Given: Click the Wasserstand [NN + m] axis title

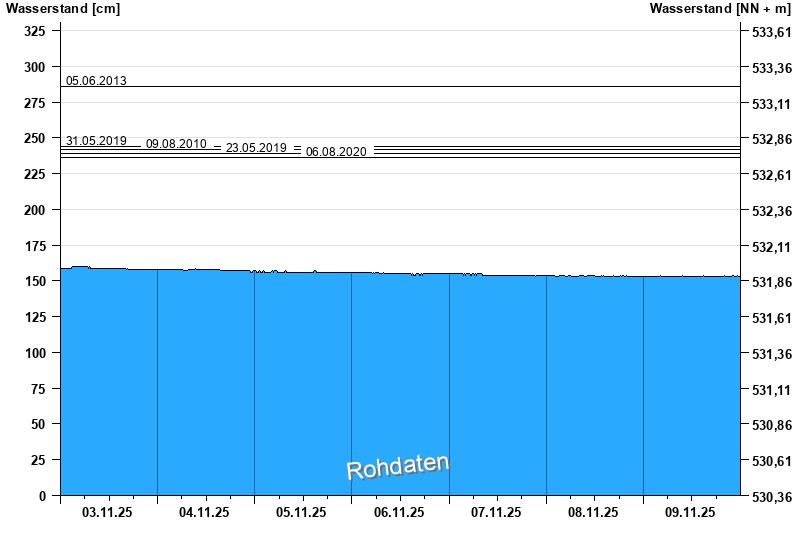Looking at the screenshot, I should (720, 9).
